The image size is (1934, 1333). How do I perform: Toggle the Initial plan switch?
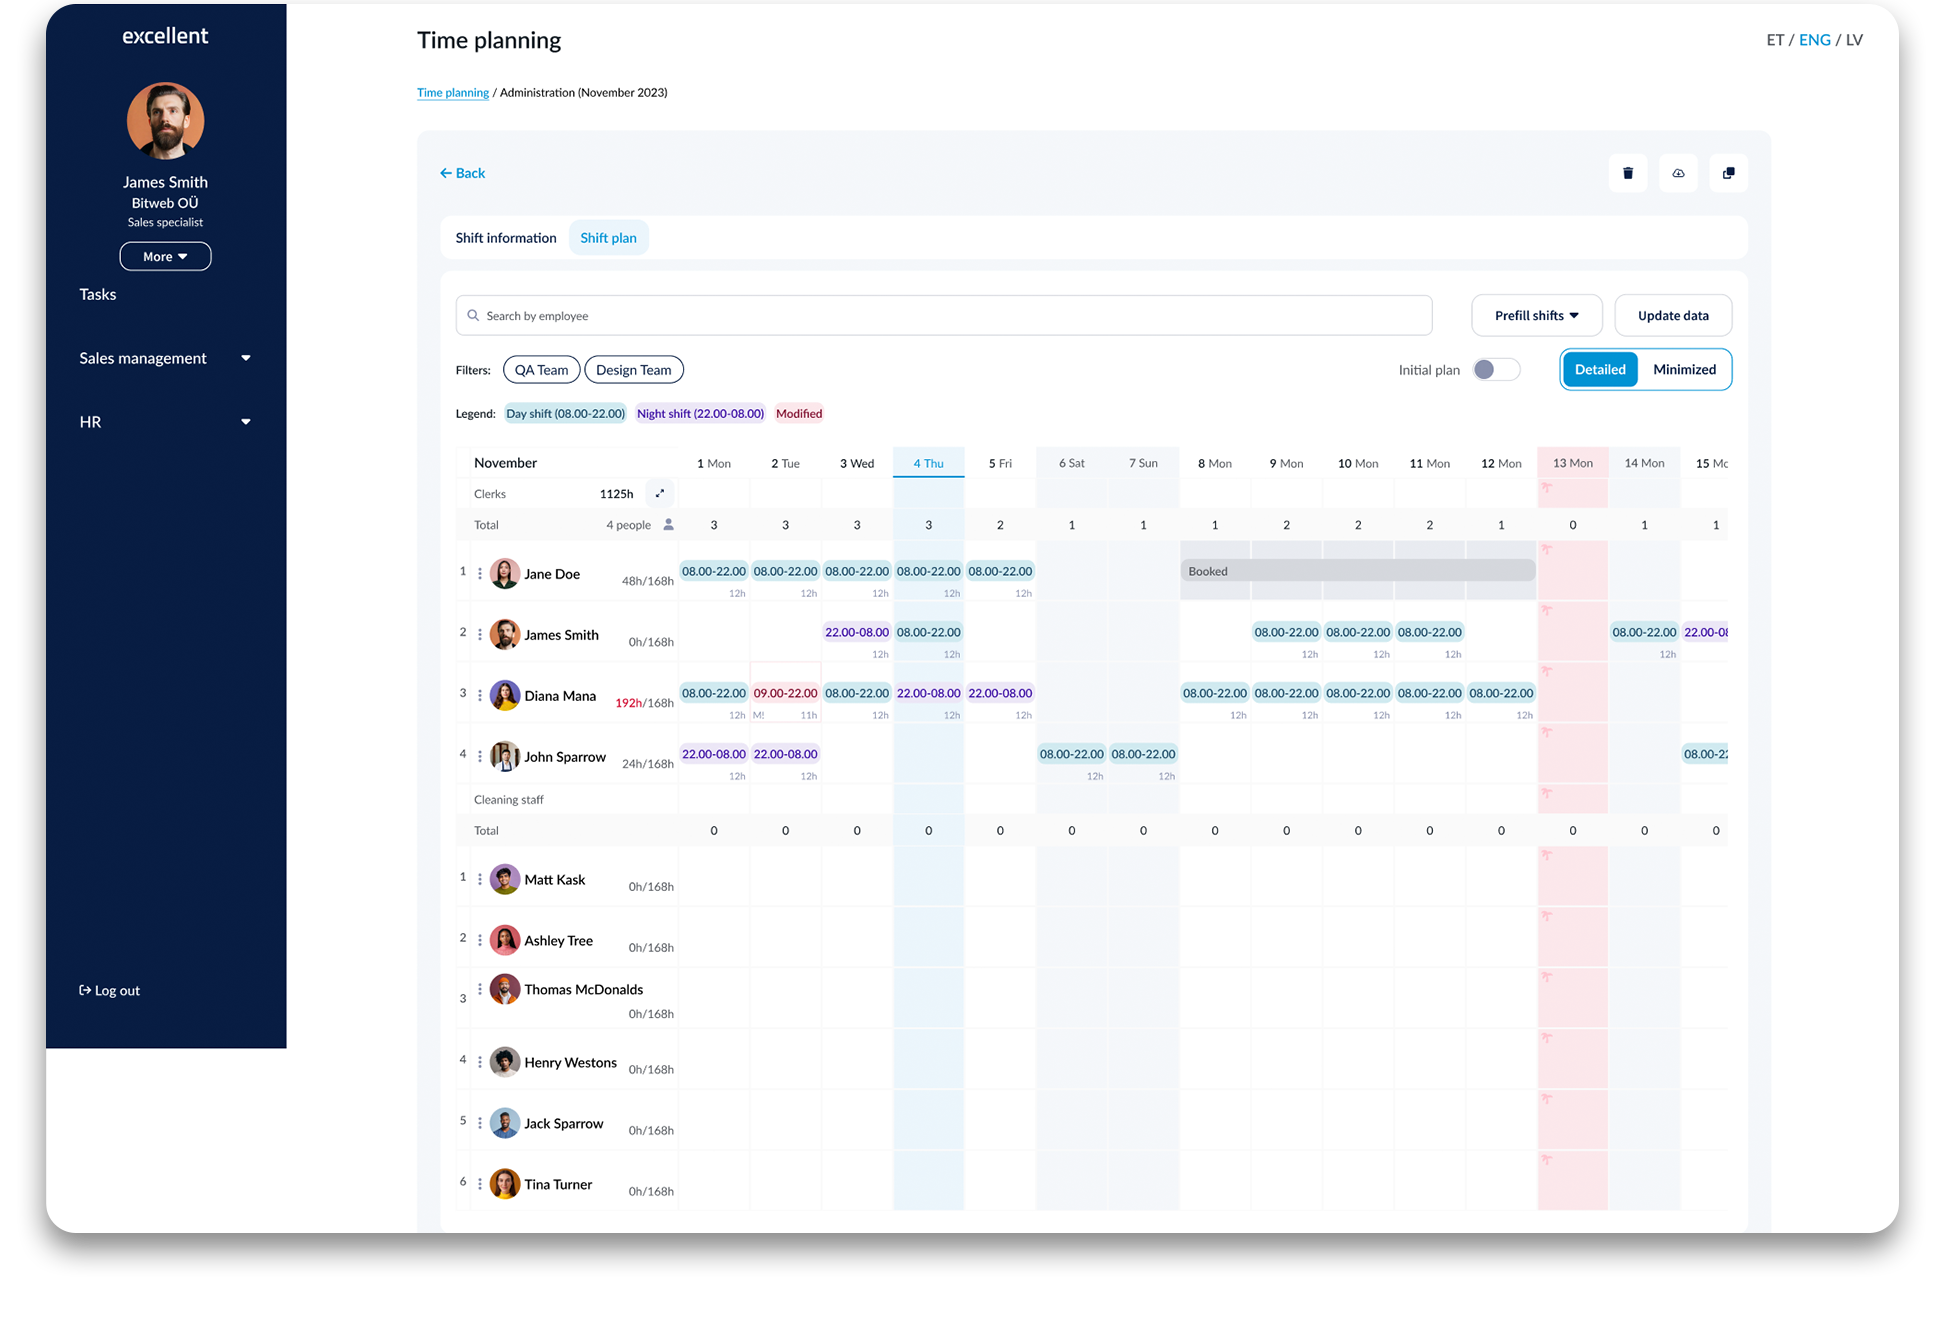1496,370
